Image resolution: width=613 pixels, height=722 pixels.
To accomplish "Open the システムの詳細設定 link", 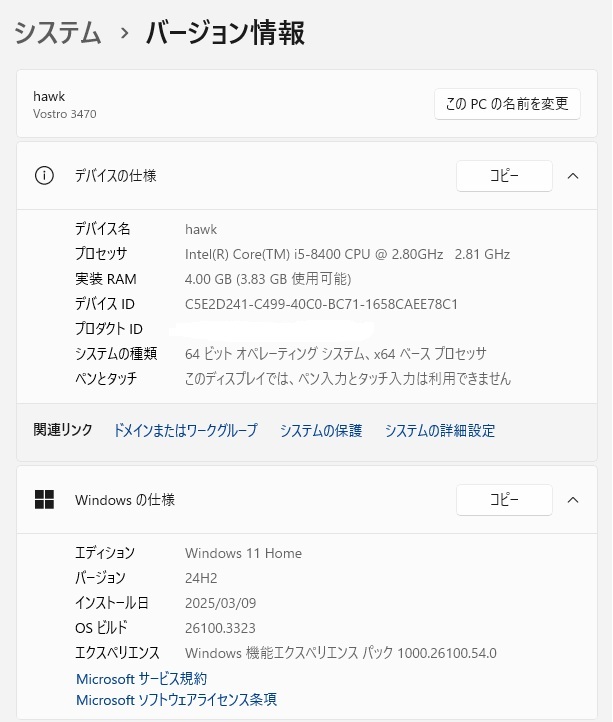I will pyautogui.click(x=439, y=431).
